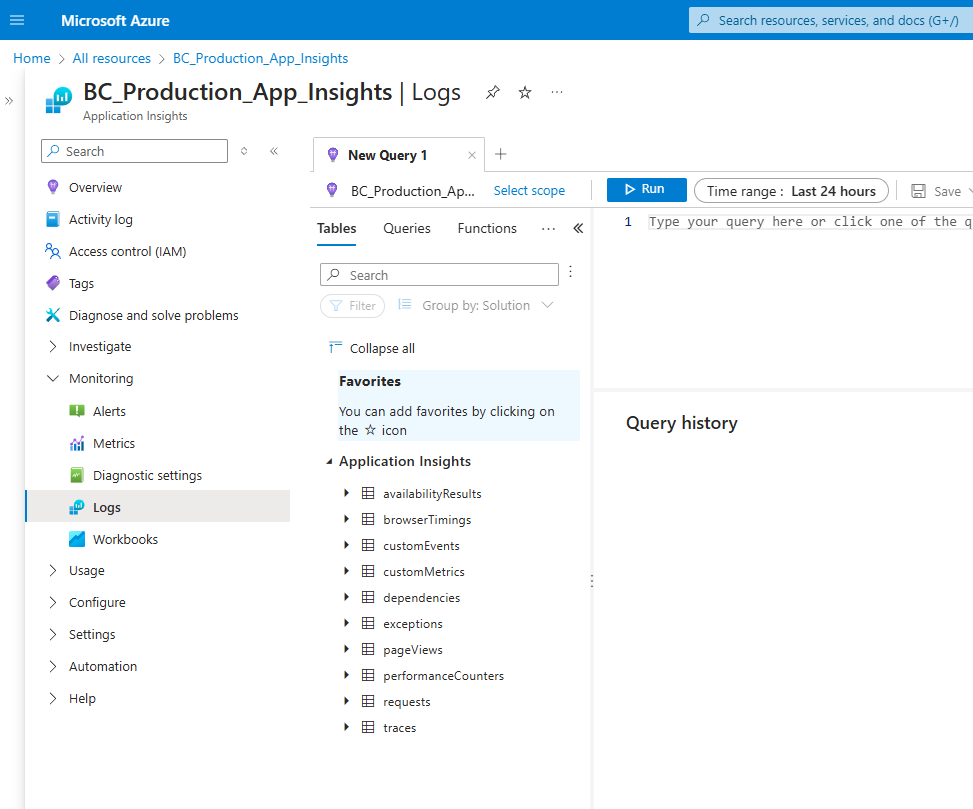Screen dimensions: 973x809
Task: Click the availabilityResults table icon
Action: (x=368, y=493)
